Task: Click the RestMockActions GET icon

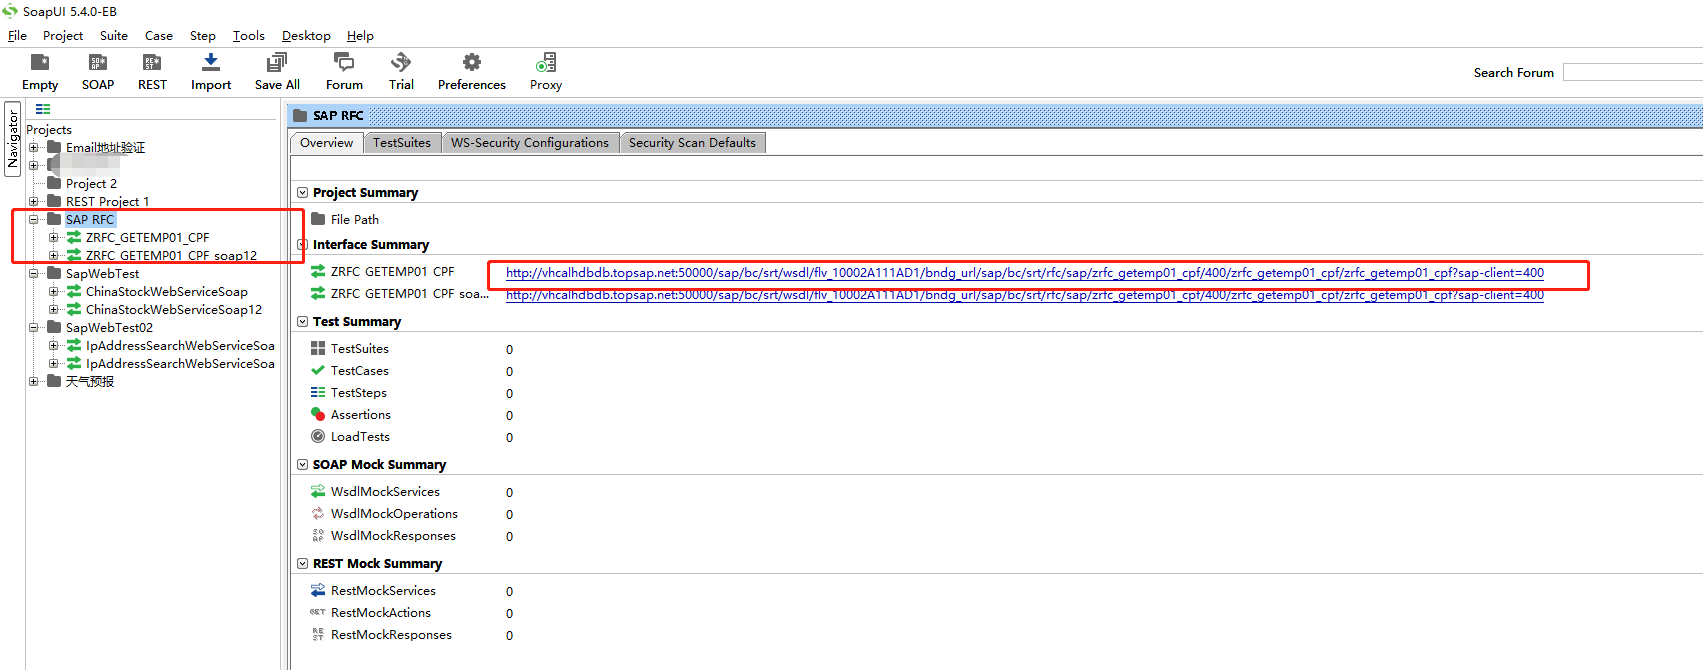Action: click(x=318, y=612)
